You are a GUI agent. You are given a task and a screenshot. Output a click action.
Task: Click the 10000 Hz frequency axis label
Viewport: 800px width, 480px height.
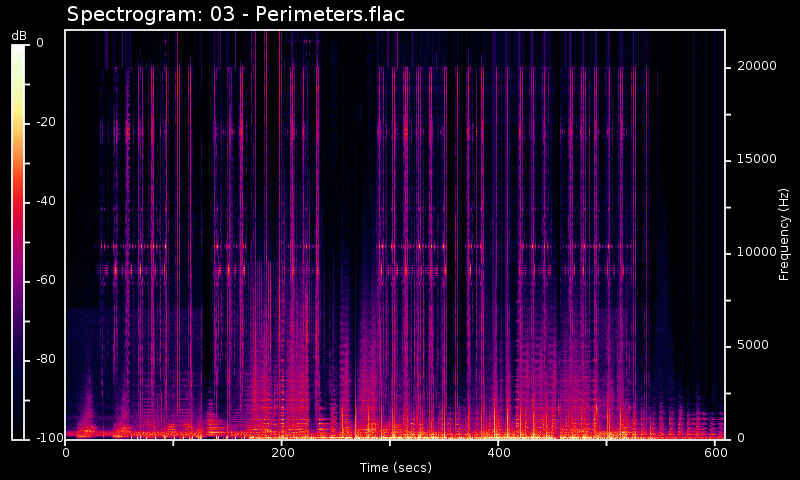[757, 252]
